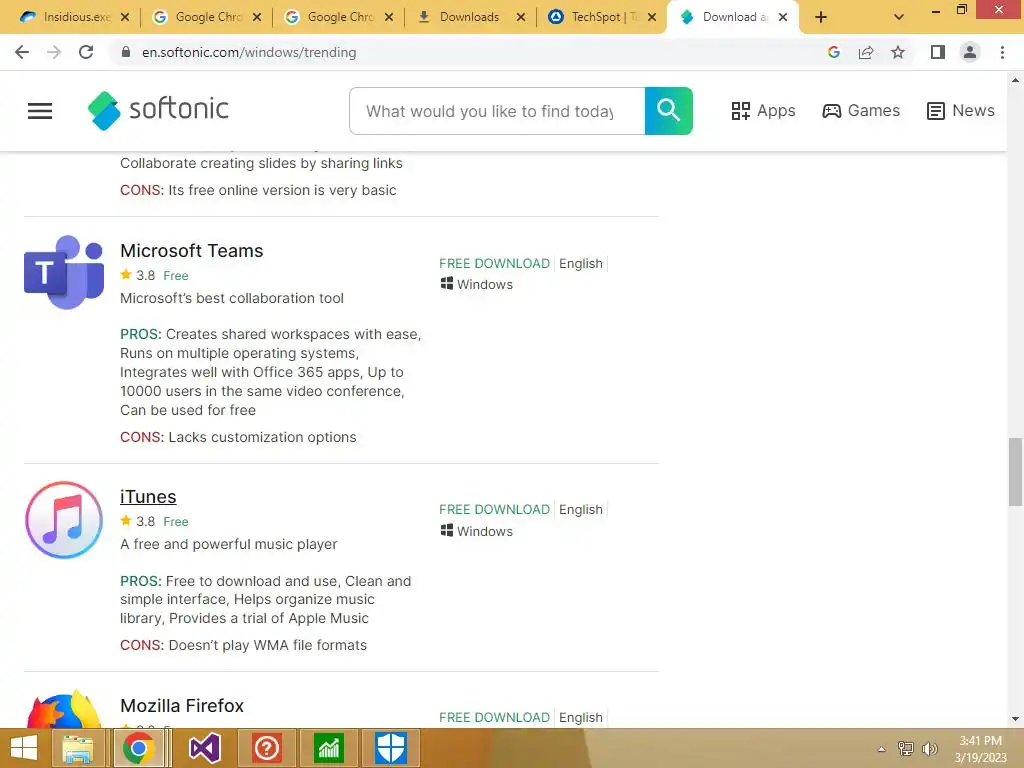This screenshot has width=1024, height=768.
Task: Open the News section
Action: click(960, 111)
